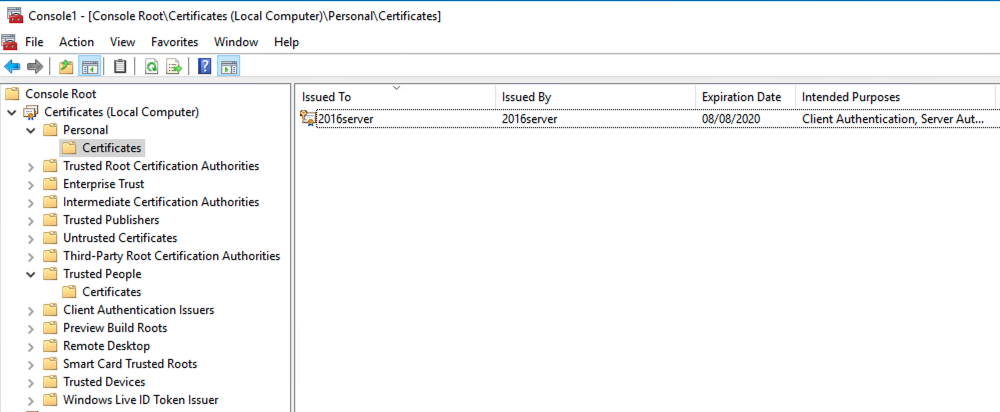Toggle Show/Hide Console Tree button

(x=90, y=67)
